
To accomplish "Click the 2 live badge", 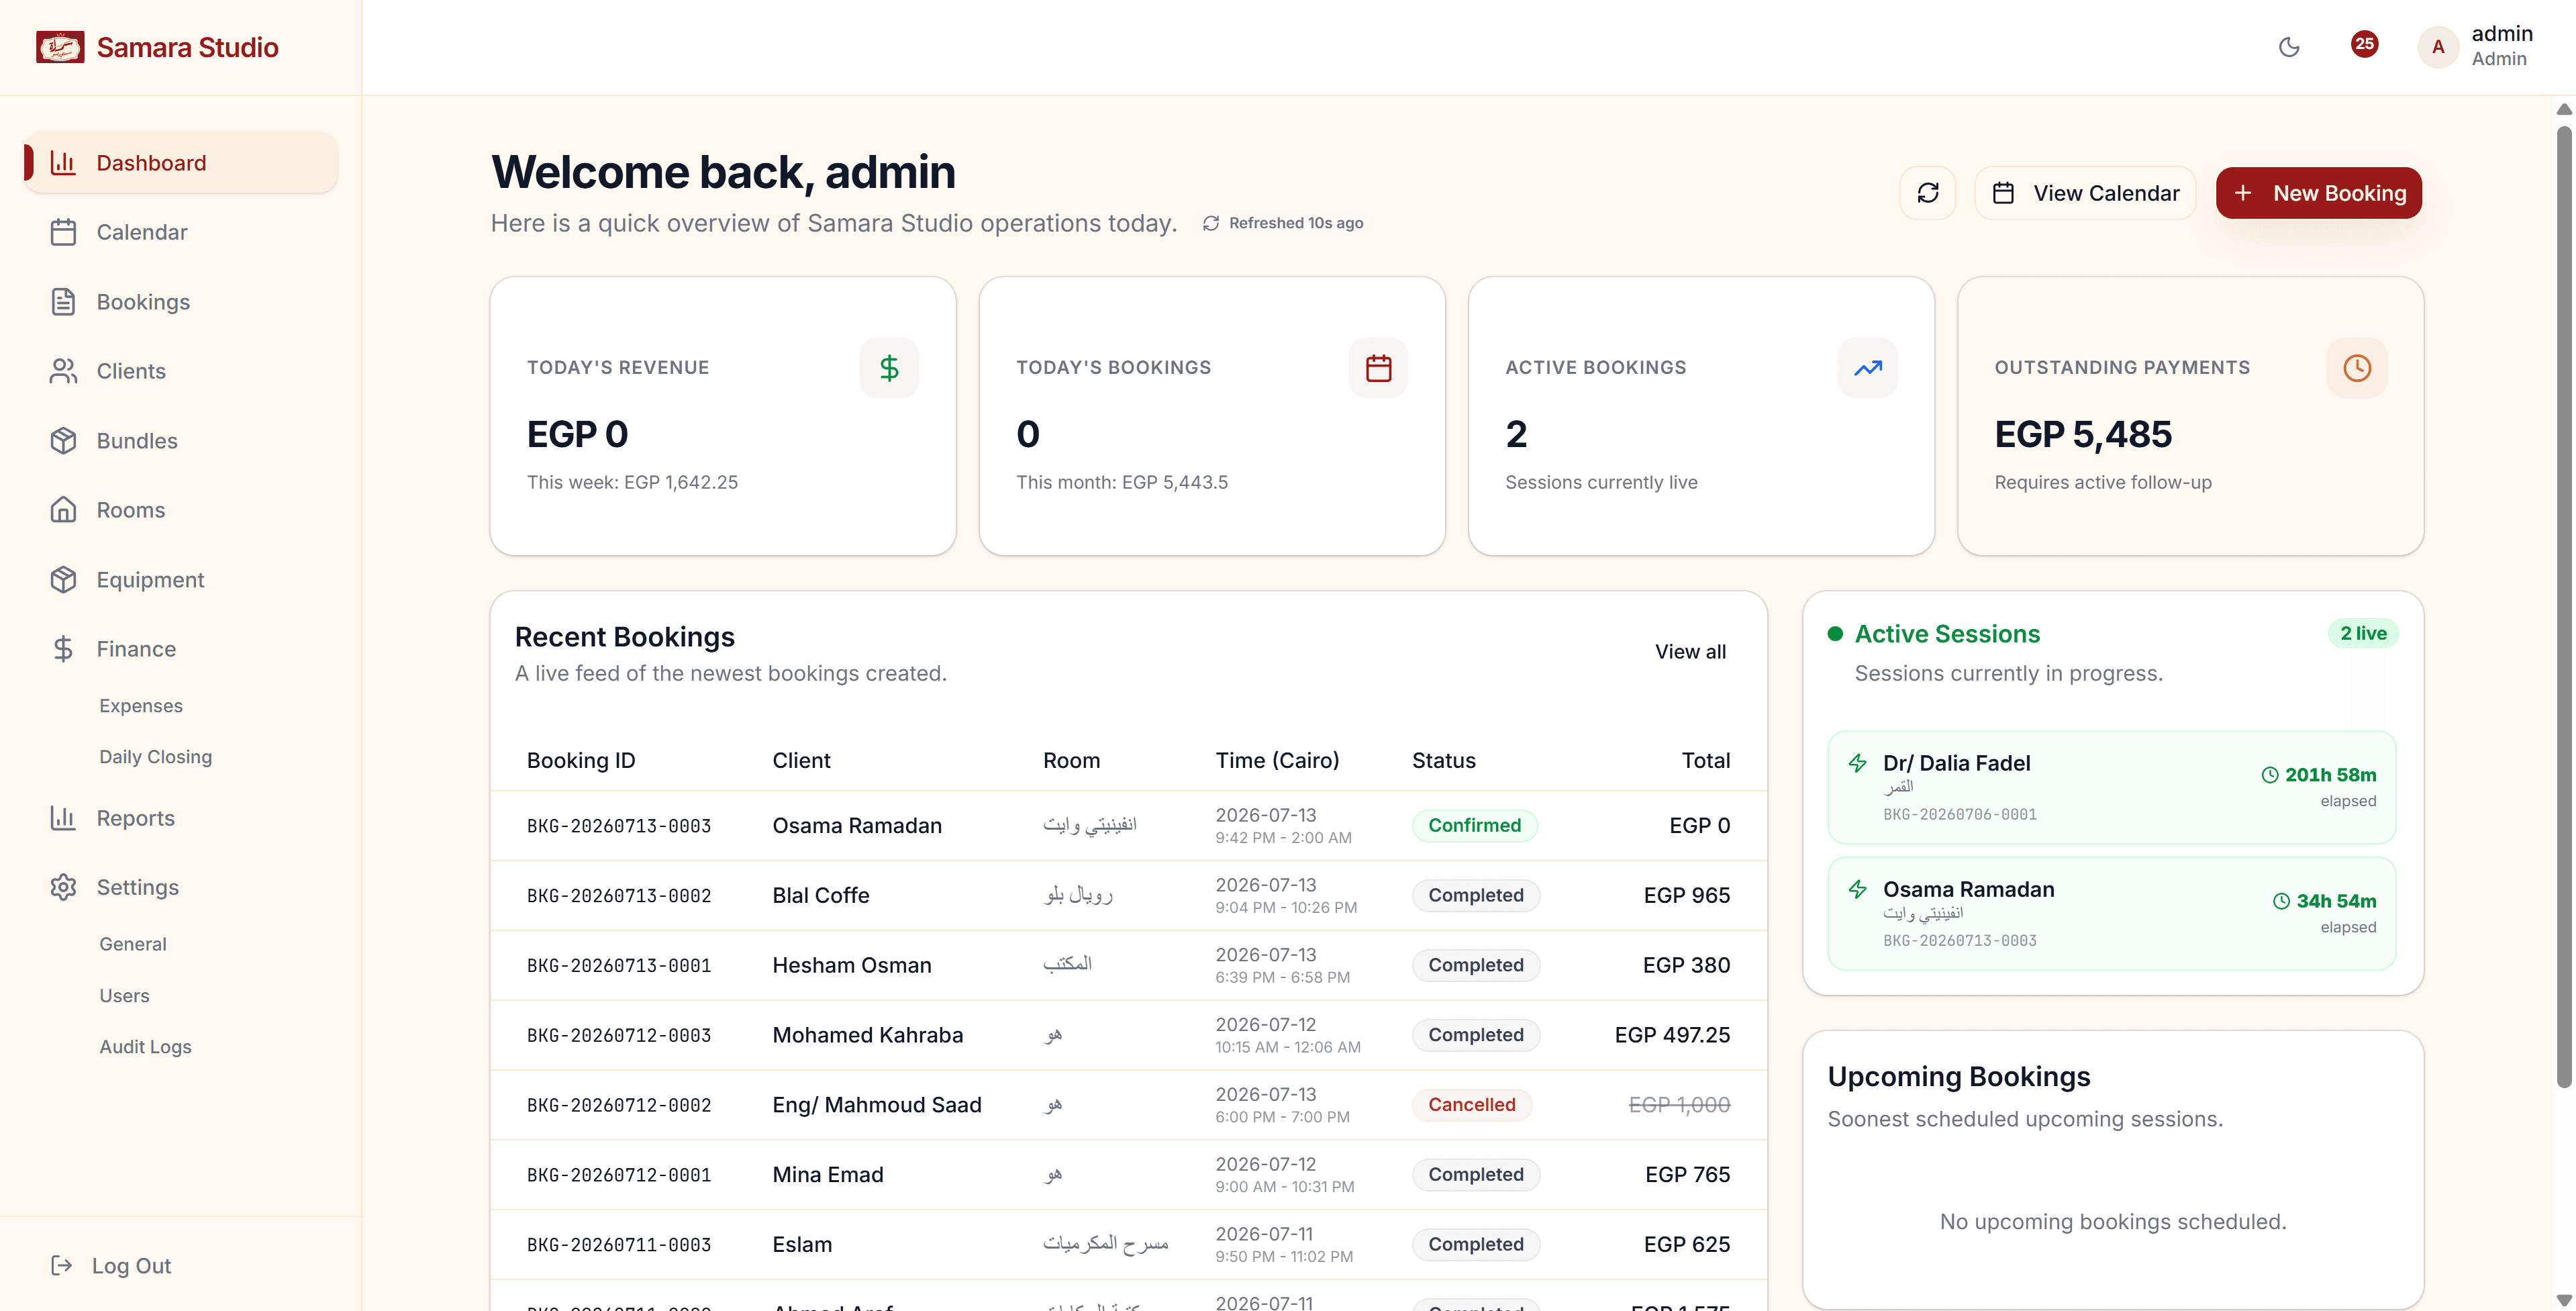I will point(2363,634).
